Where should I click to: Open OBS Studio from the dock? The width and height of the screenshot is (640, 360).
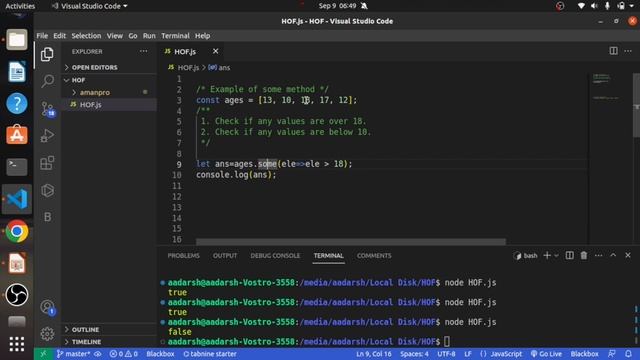17,295
